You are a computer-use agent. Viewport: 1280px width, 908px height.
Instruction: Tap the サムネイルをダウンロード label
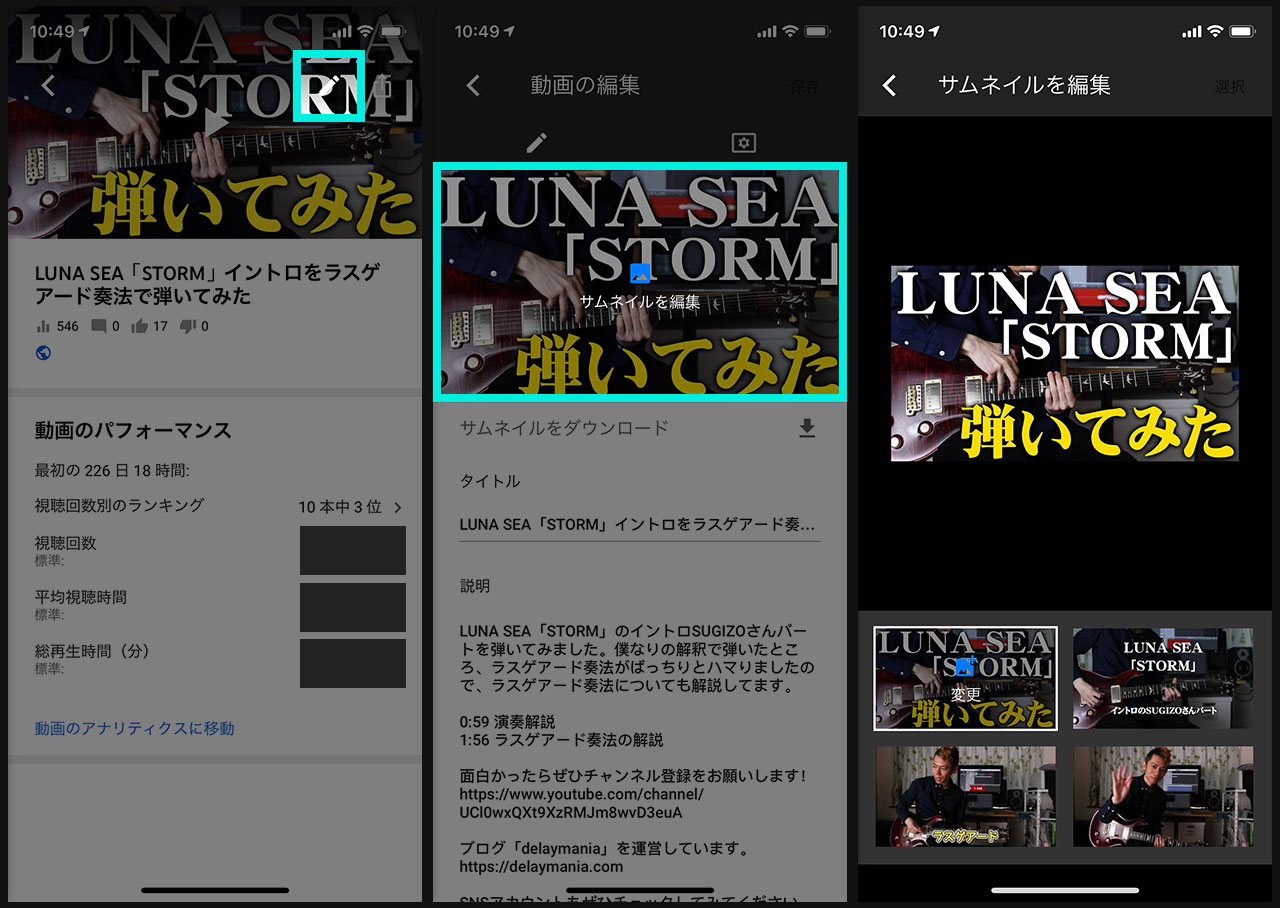564,428
